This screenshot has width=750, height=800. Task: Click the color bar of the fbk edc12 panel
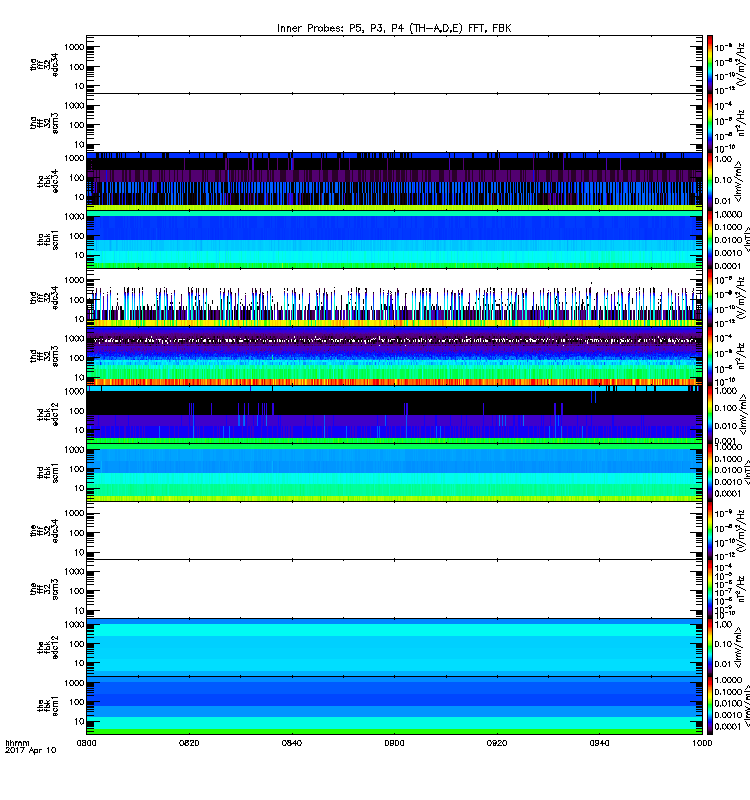[710, 647]
